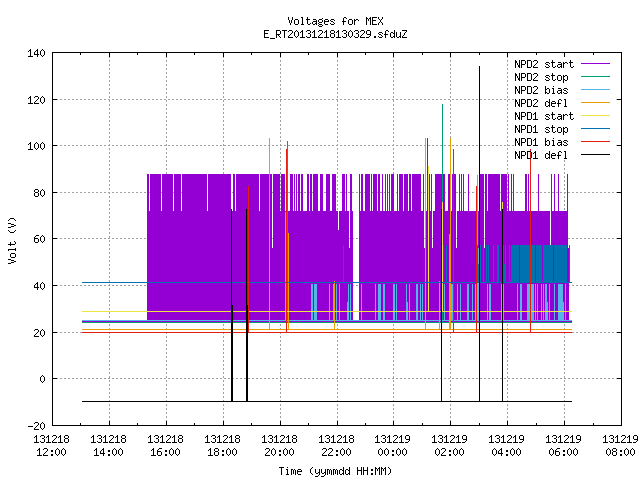640x480 pixels.
Task: Click the purple NPD2 start legend line
Action: (595, 64)
